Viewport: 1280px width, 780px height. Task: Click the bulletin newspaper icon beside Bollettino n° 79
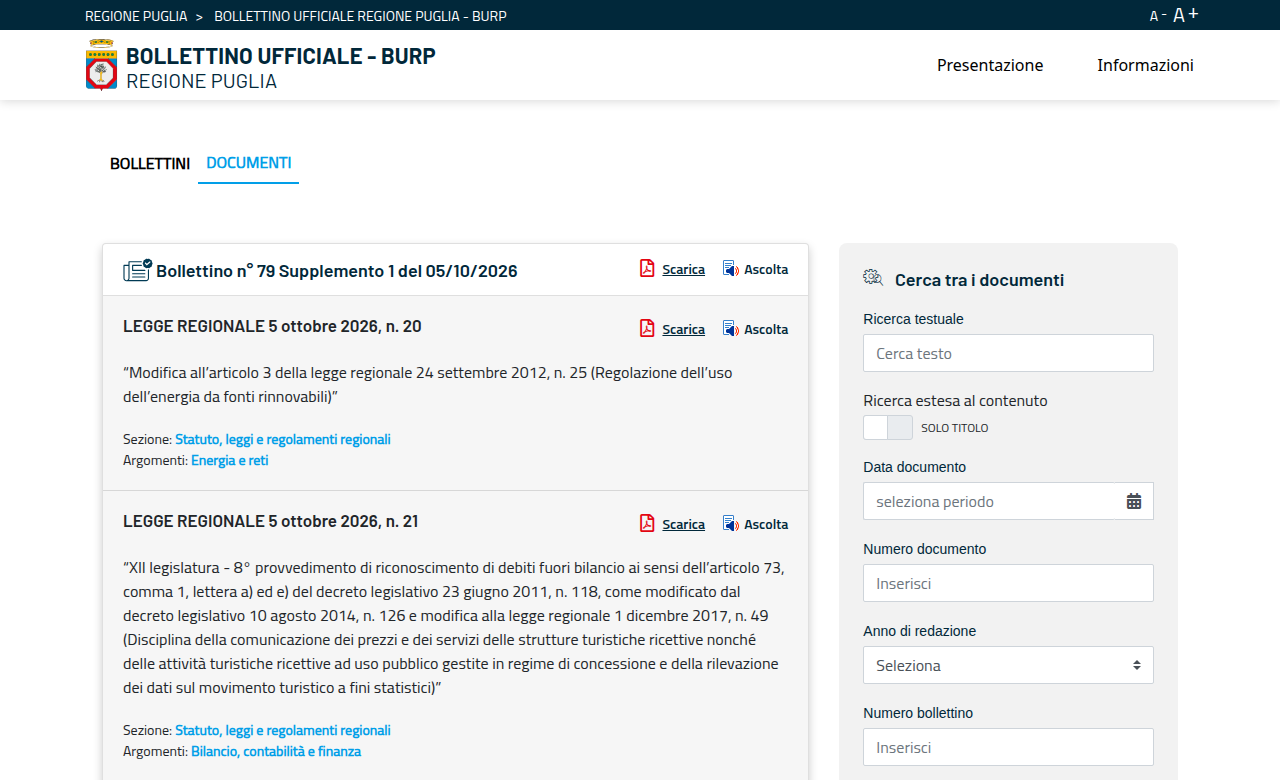tap(137, 270)
